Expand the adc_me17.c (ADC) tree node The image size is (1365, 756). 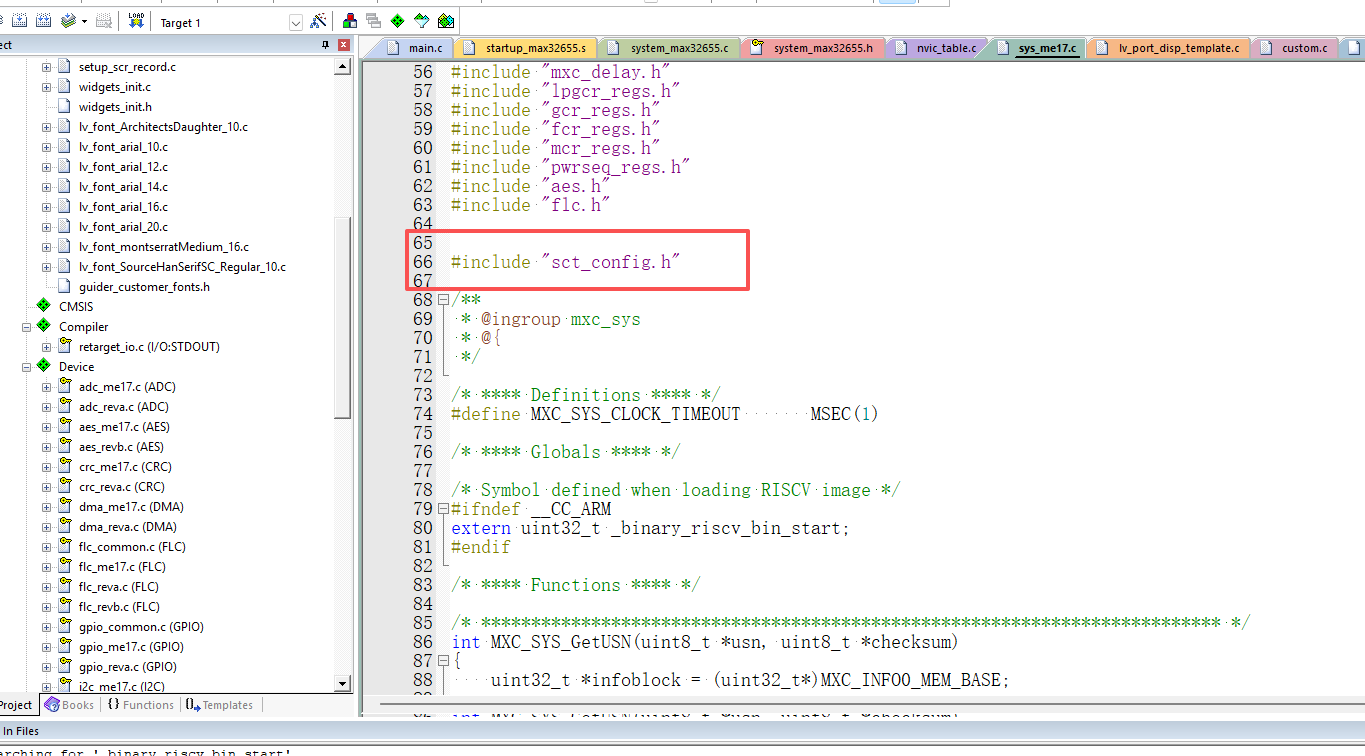(46, 387)
